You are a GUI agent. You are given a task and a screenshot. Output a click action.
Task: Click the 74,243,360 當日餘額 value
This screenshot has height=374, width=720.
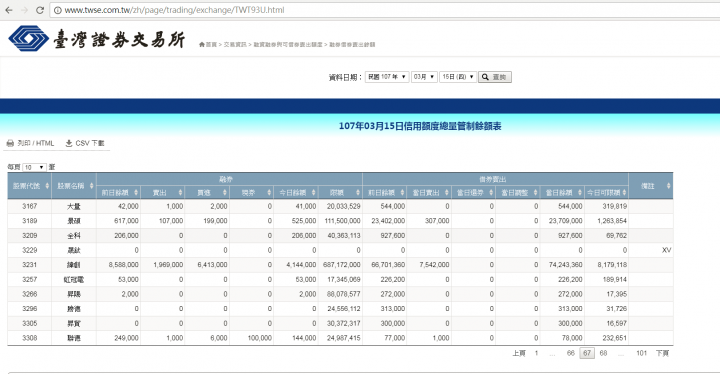(x=565, y=265)
